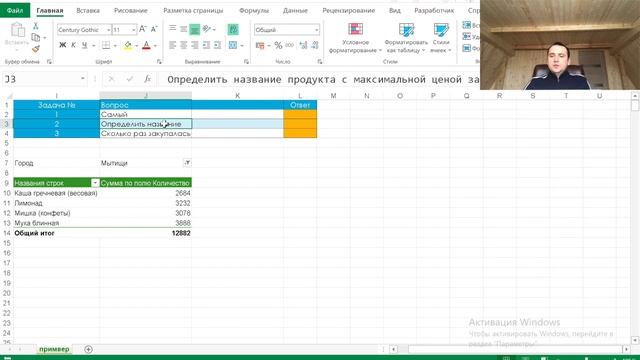Click the fill color bucket icon
This screenshot has width=640, height=360.
[x=128, y=45]
